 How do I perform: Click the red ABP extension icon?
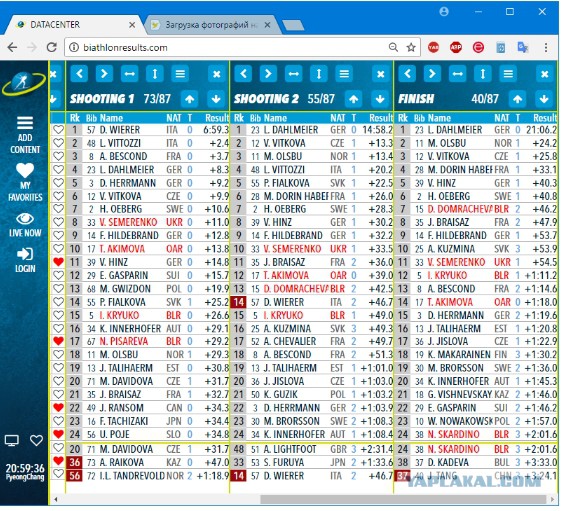click(456, 47)
